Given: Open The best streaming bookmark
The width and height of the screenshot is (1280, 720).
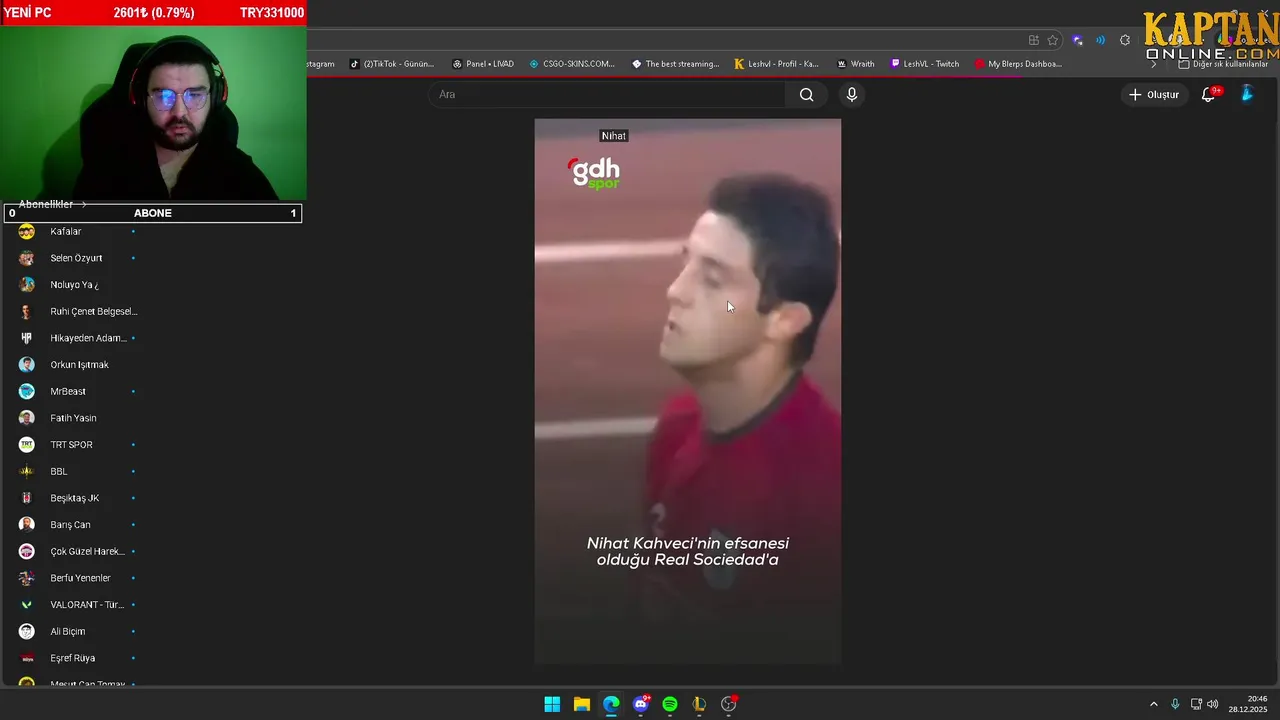Looking at the screenshot, I should coord(676,64).
